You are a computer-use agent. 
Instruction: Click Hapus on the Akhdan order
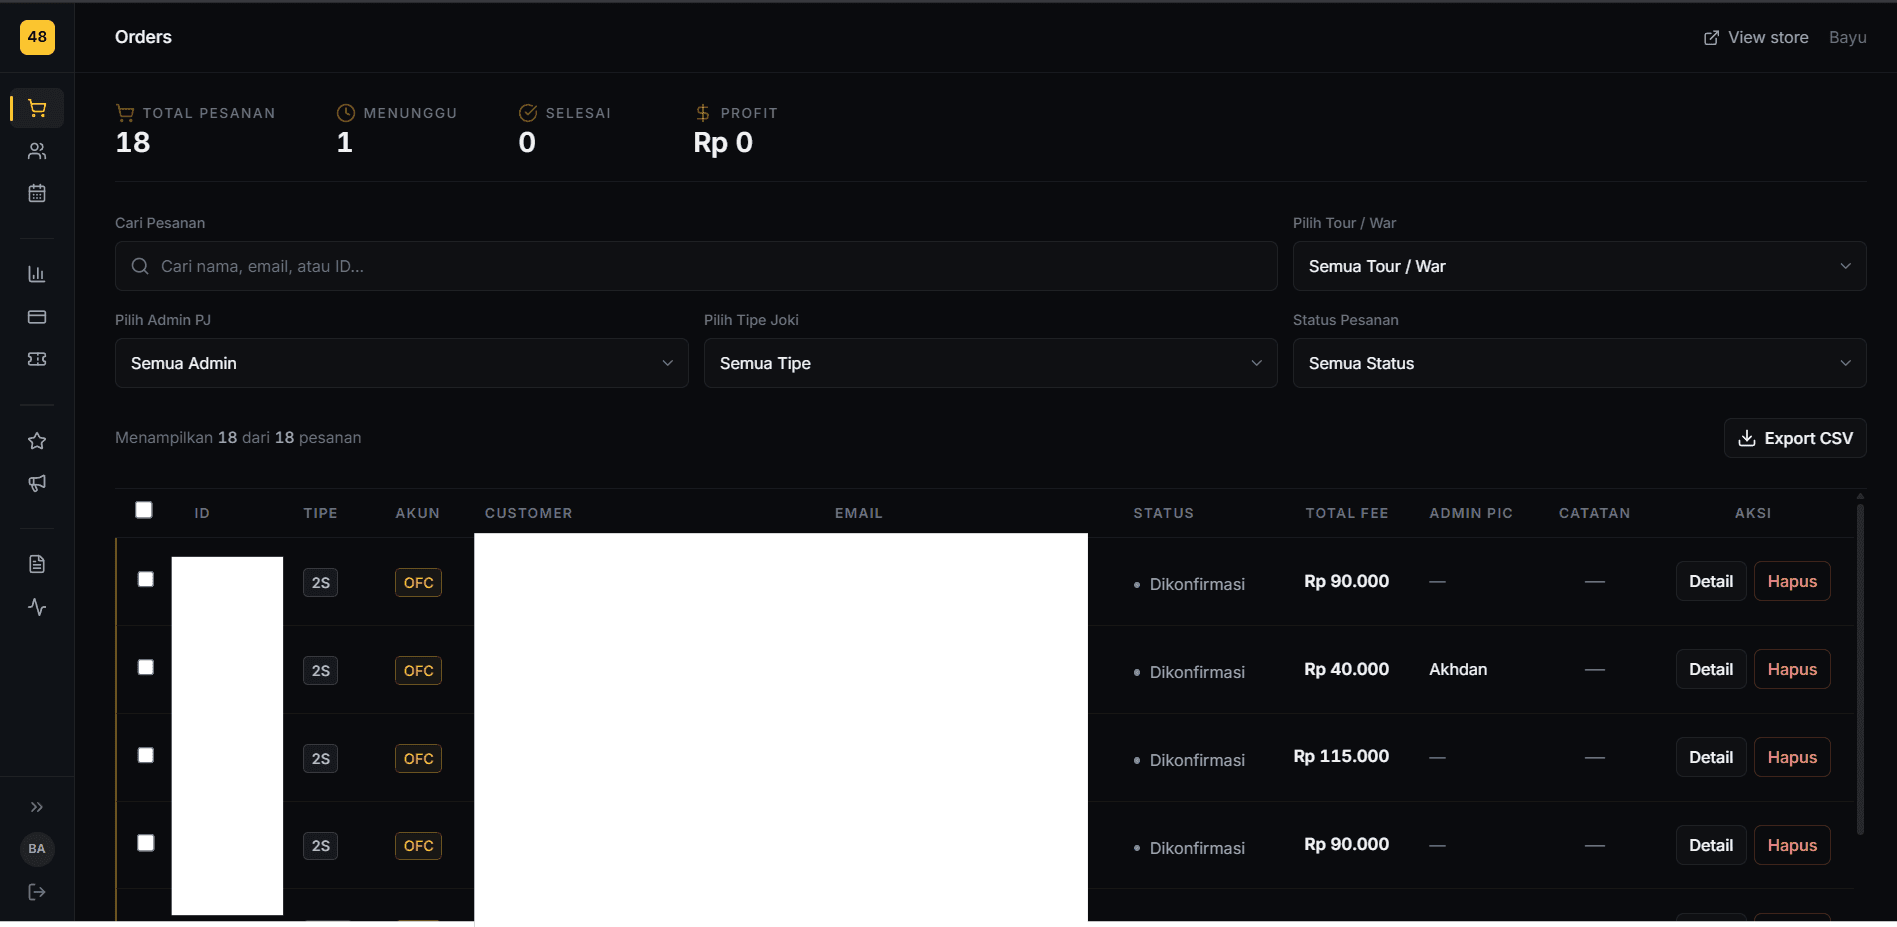1792,669
